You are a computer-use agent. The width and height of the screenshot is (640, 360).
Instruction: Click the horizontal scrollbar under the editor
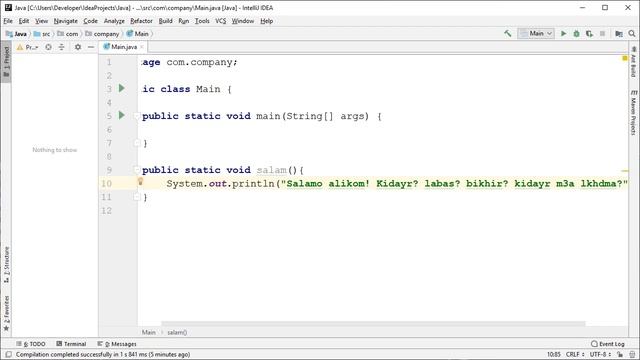coord(373,324)
